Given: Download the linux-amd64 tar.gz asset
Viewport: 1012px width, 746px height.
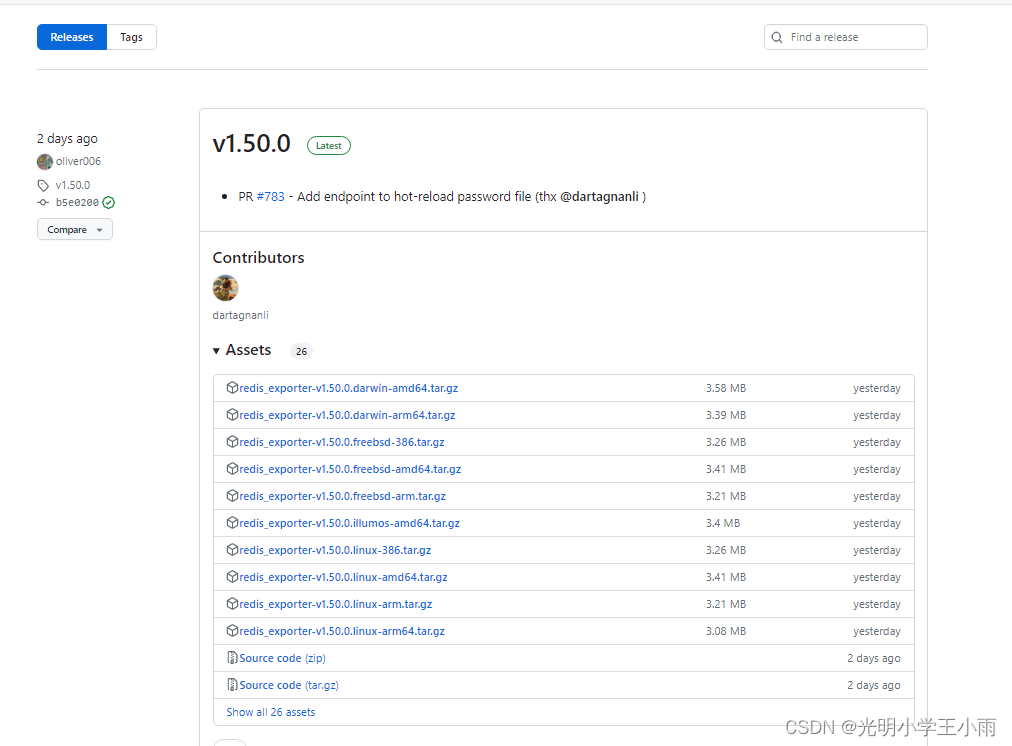Looking at the screenshot, I should tap(343, 578).
